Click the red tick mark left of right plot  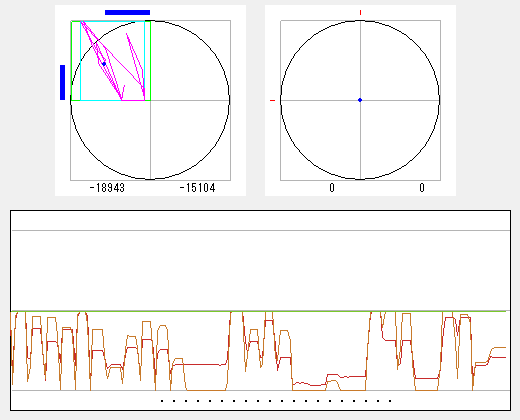[x=272, y=100]
